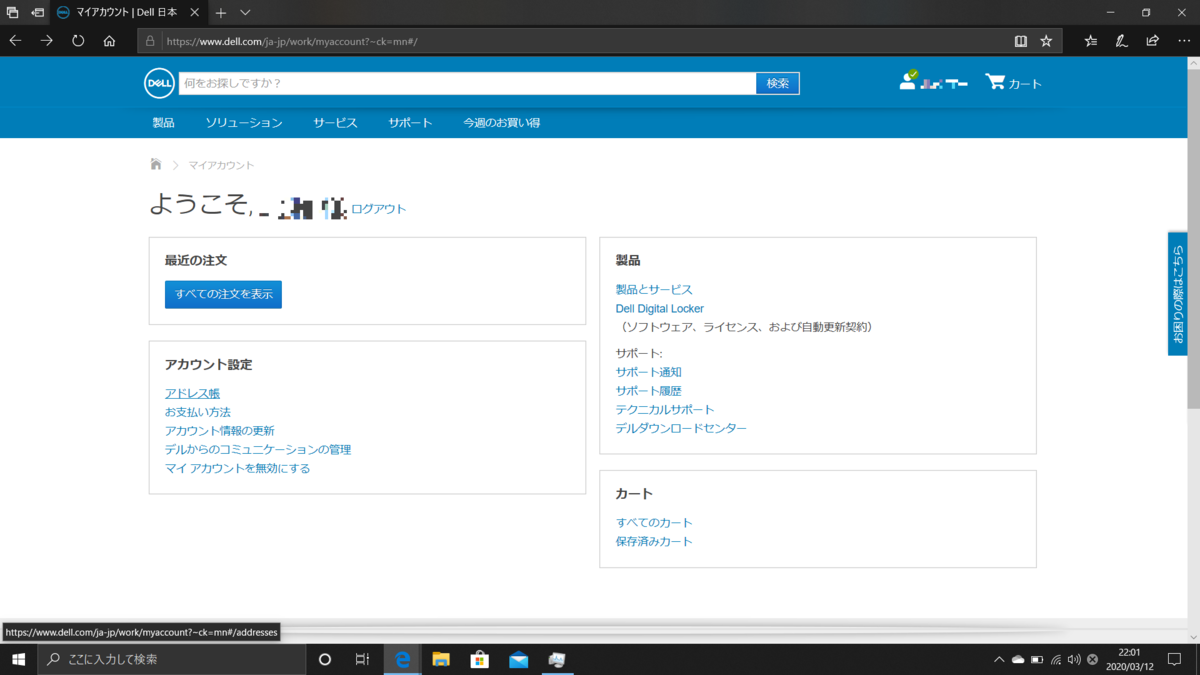Click the Dell logo icon
Image resolution: width=1200 pixels, height=675 pixels.
point(159,83)
